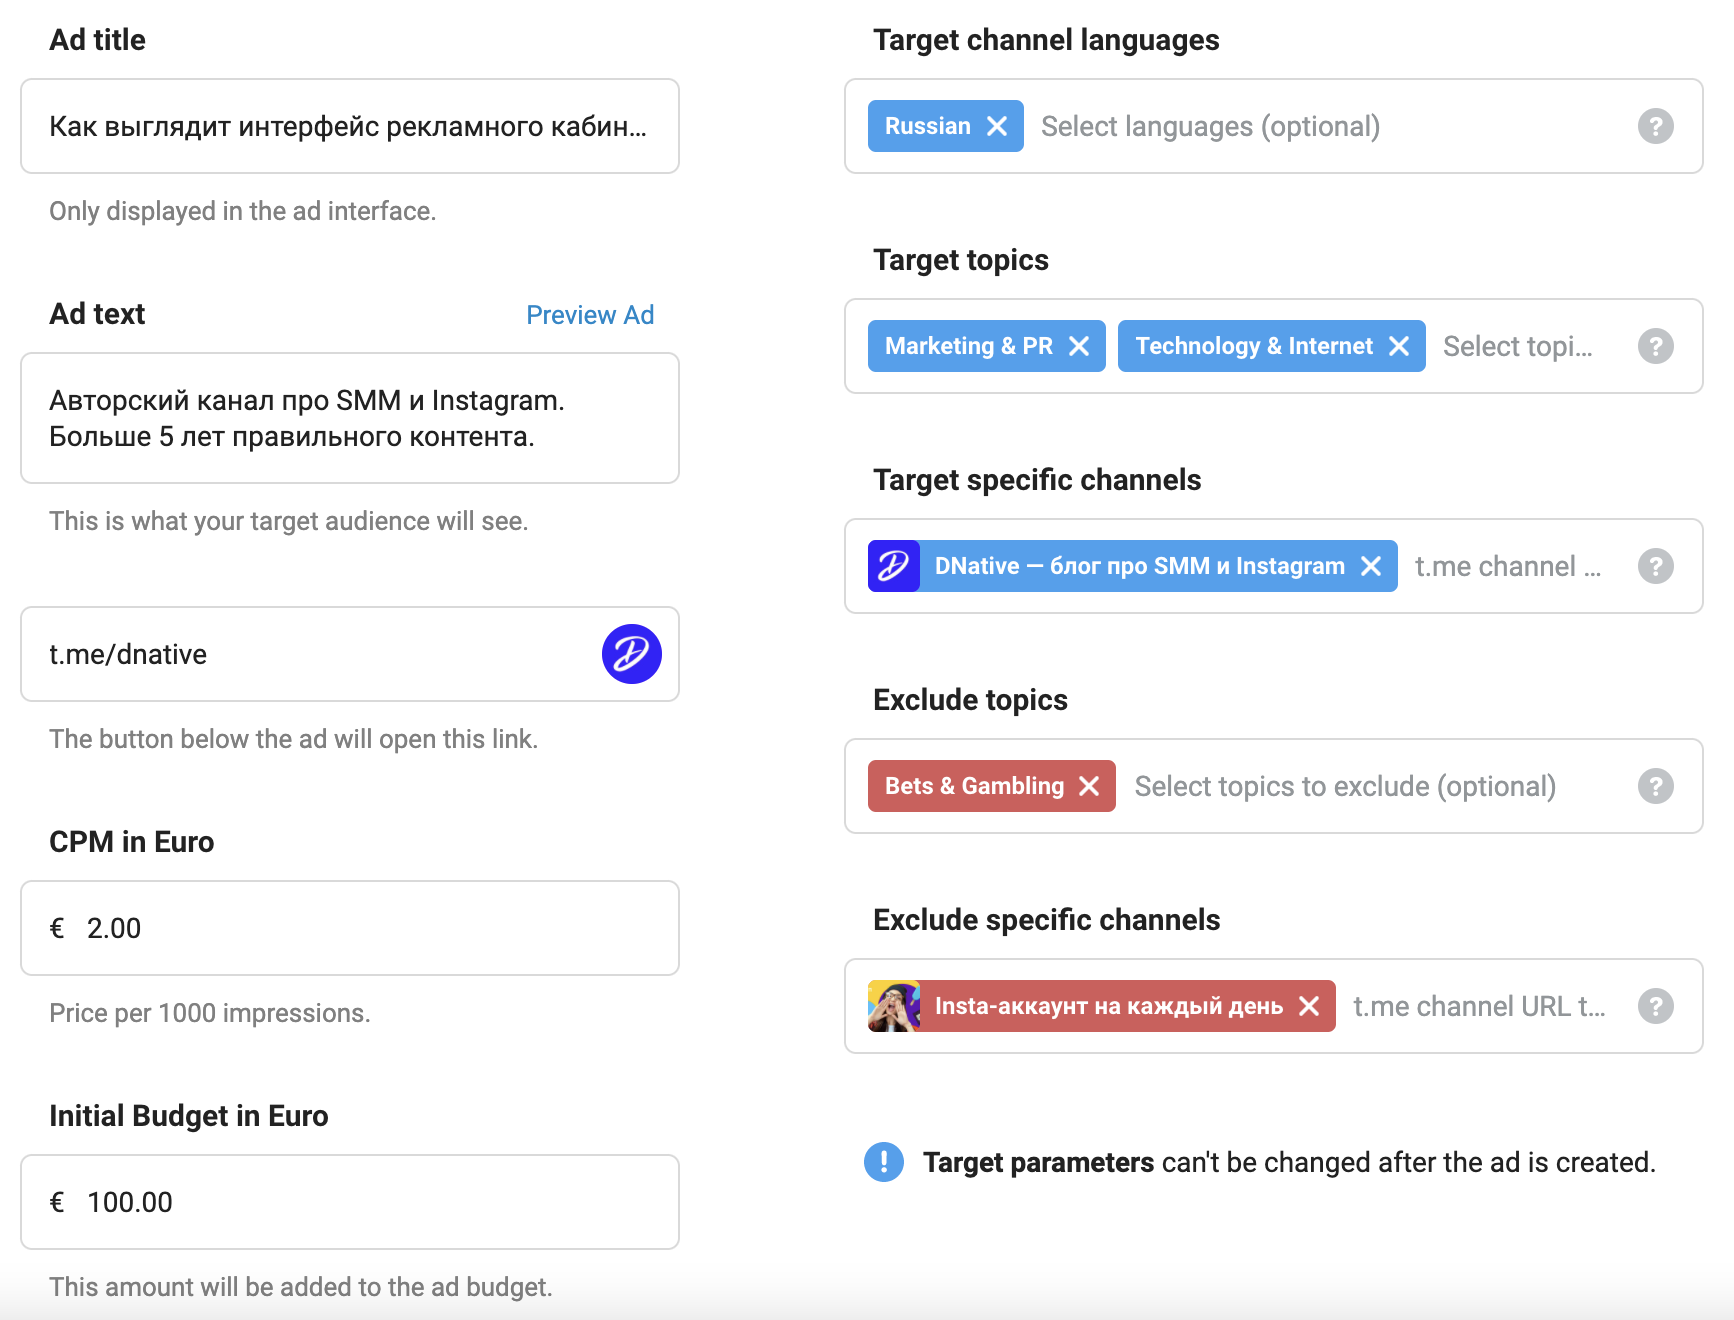Remove the Technology & Internet topic tag
This screenshot has height=1320, width=1734.
point(1399,346)
